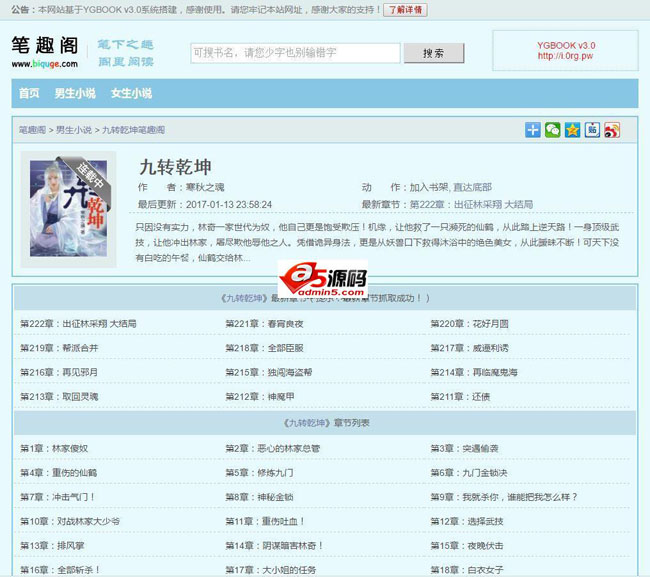Click the 搜索 search button
This screenshot has width=650, height=577.
(x=434, y=53)
